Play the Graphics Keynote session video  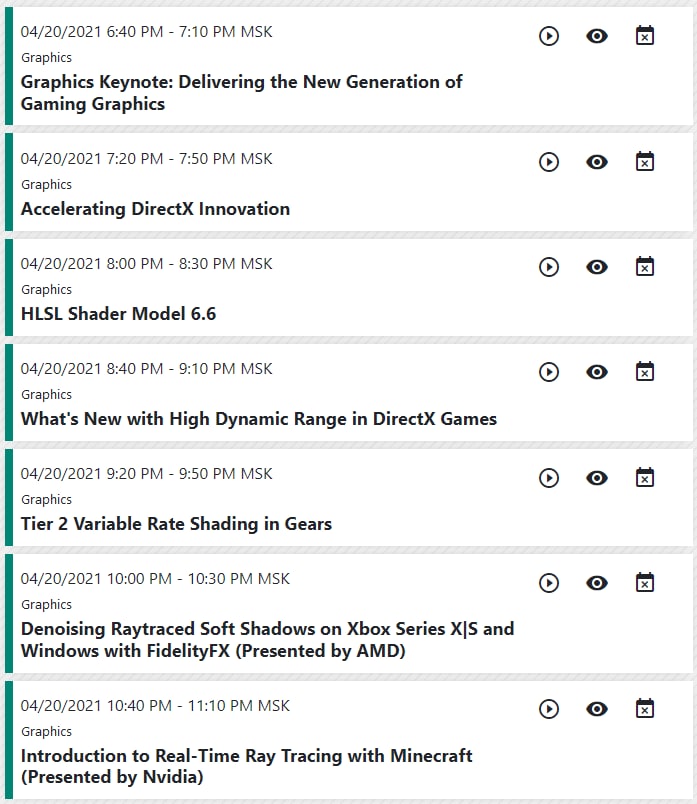tap(549, 36)
